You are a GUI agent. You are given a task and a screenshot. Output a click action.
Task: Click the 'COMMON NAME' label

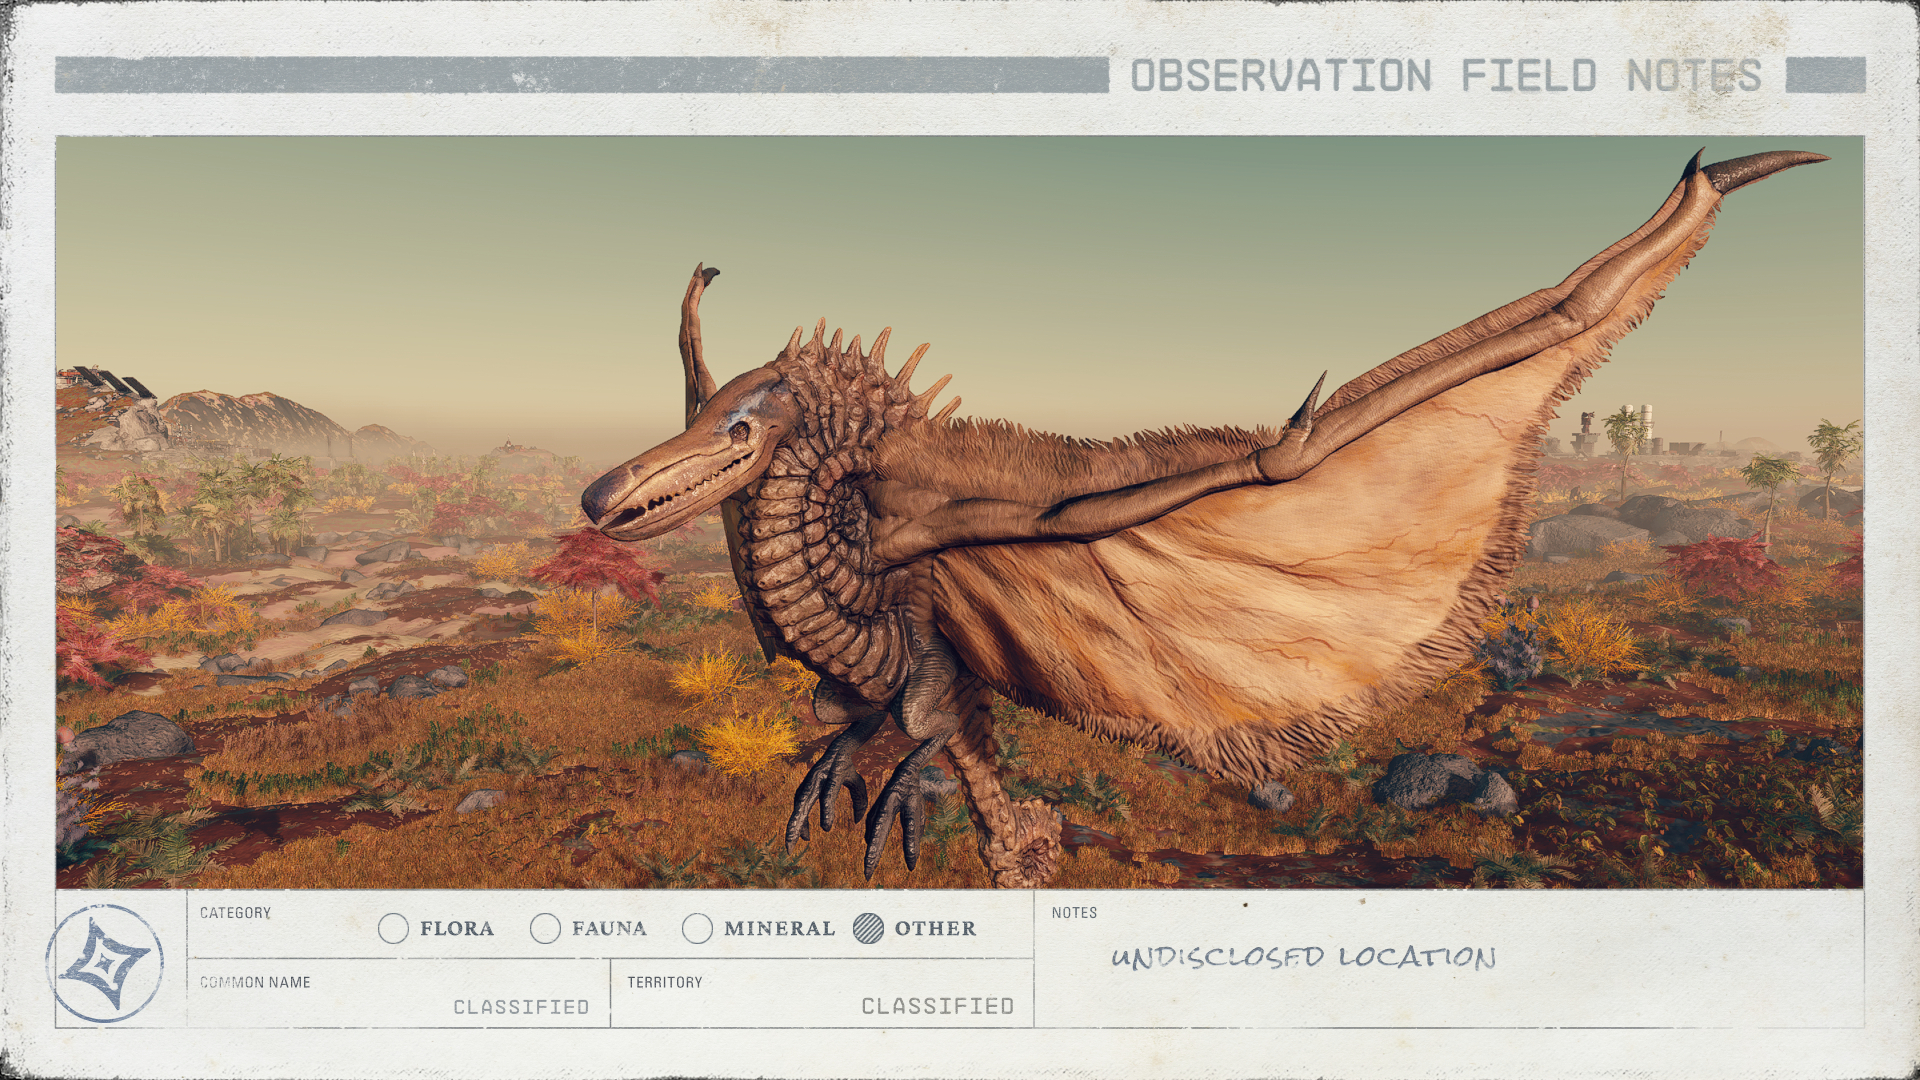pyautogui.click(x=255, y=983)
